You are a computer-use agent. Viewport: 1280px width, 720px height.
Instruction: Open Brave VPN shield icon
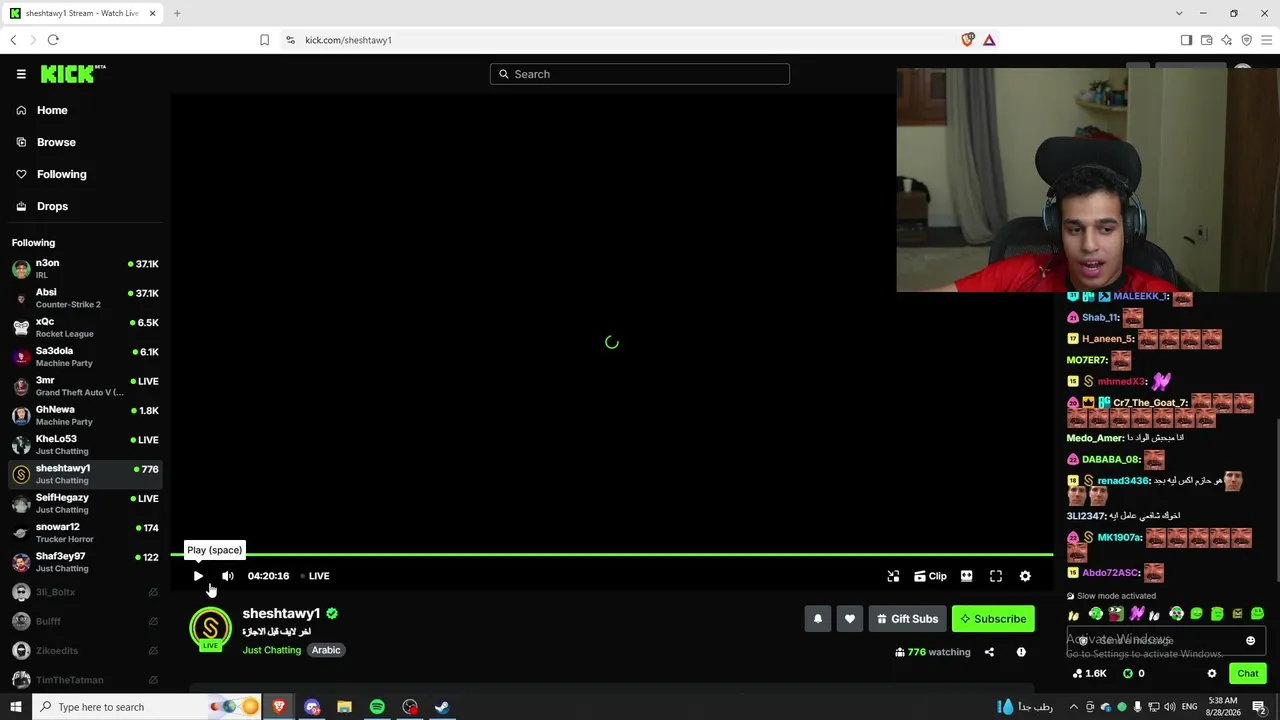(x=1246, y=40)
